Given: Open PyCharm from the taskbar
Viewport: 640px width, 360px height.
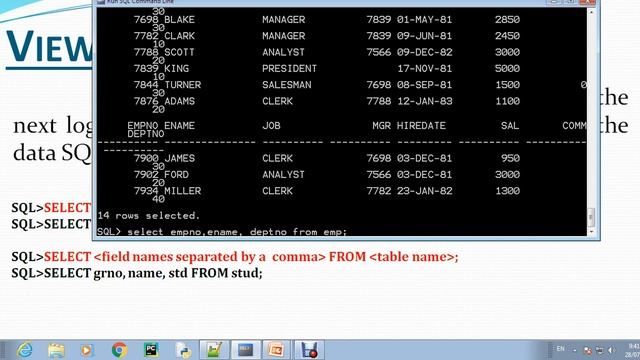Looking at the screenshot, I should point(151,350).
